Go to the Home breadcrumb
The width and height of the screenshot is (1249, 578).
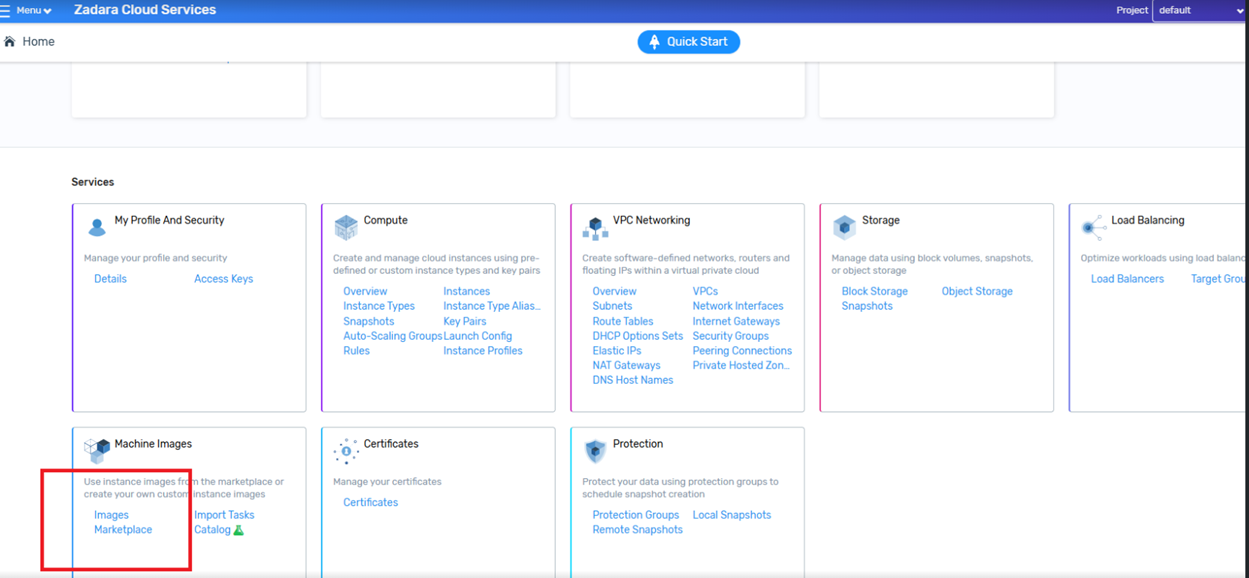pyautogui.click(x=39, y=42)
